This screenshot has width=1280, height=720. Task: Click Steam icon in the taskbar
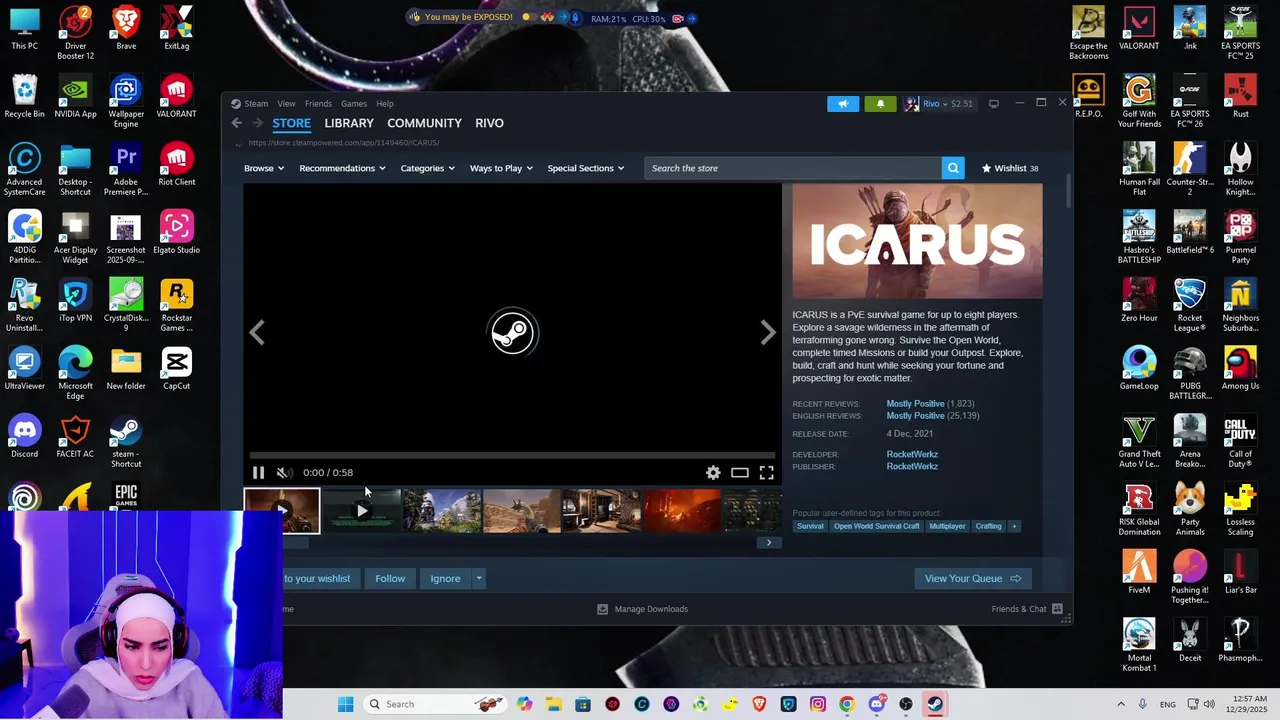click(934, 704)
